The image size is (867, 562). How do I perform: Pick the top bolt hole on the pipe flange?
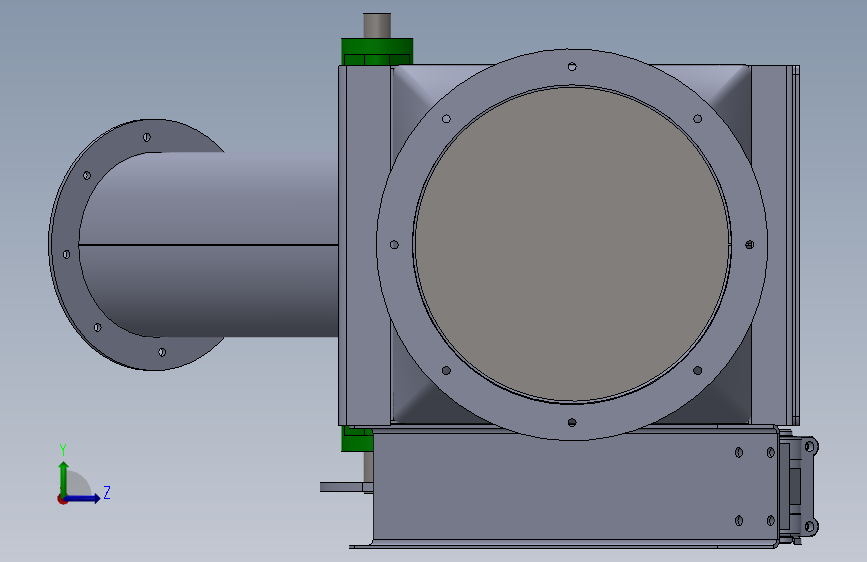point(147,137)
